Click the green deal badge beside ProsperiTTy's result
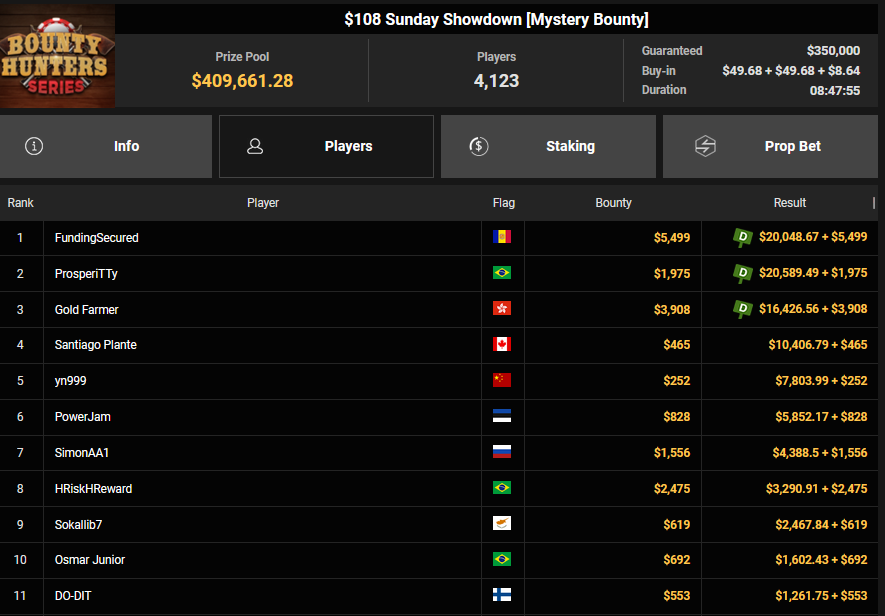 click(x=743, y=273)
